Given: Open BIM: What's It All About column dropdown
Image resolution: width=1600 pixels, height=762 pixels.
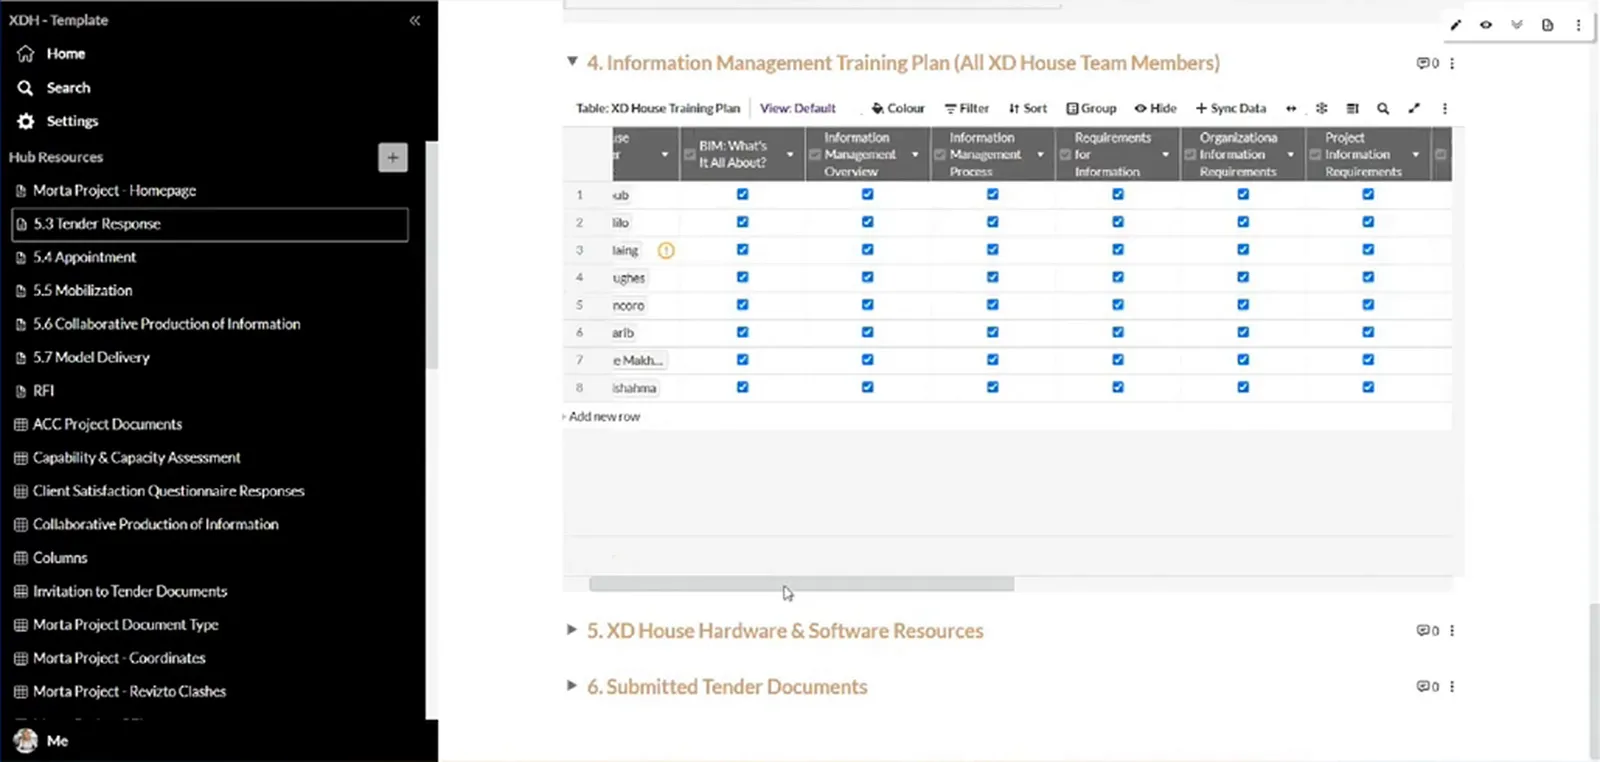Looking at the screenshot, I should tap(790, 155).
